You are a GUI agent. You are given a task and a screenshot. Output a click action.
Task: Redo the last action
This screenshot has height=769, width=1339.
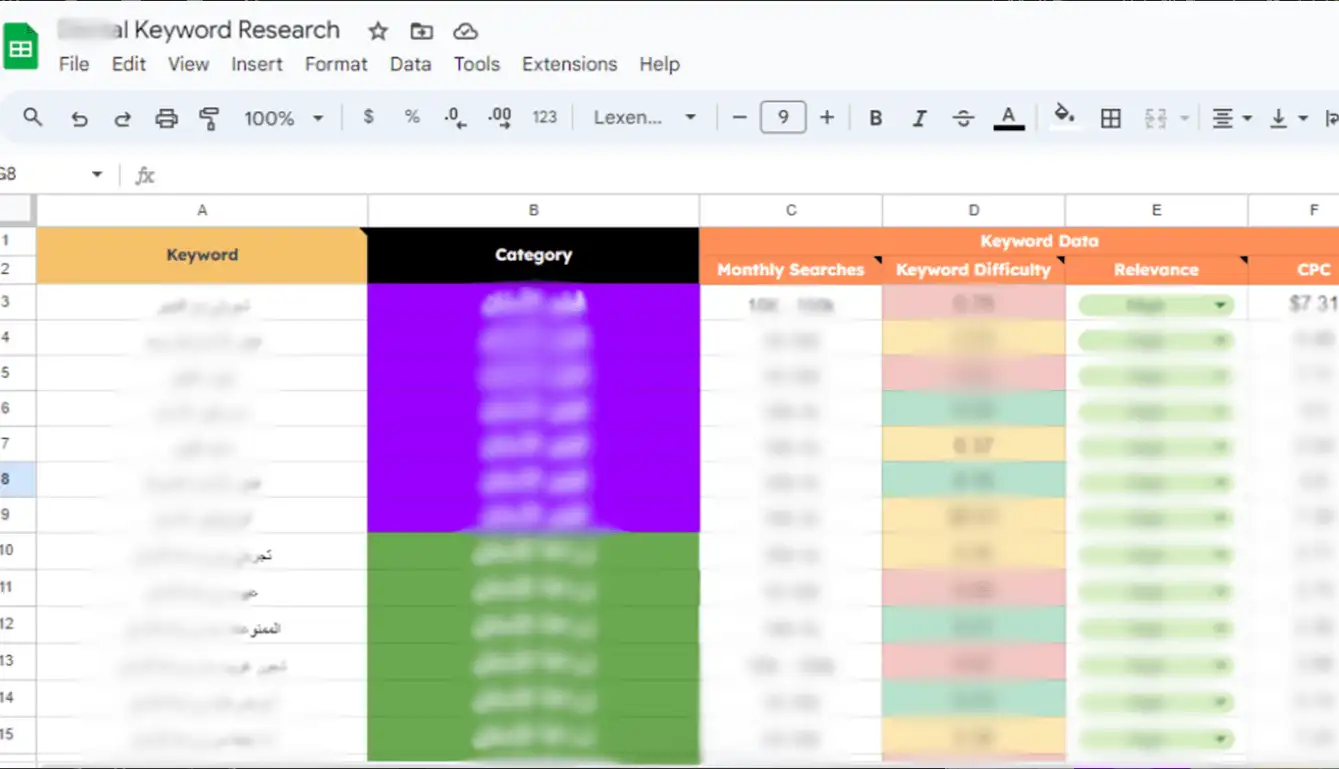(x=122, y=118)
